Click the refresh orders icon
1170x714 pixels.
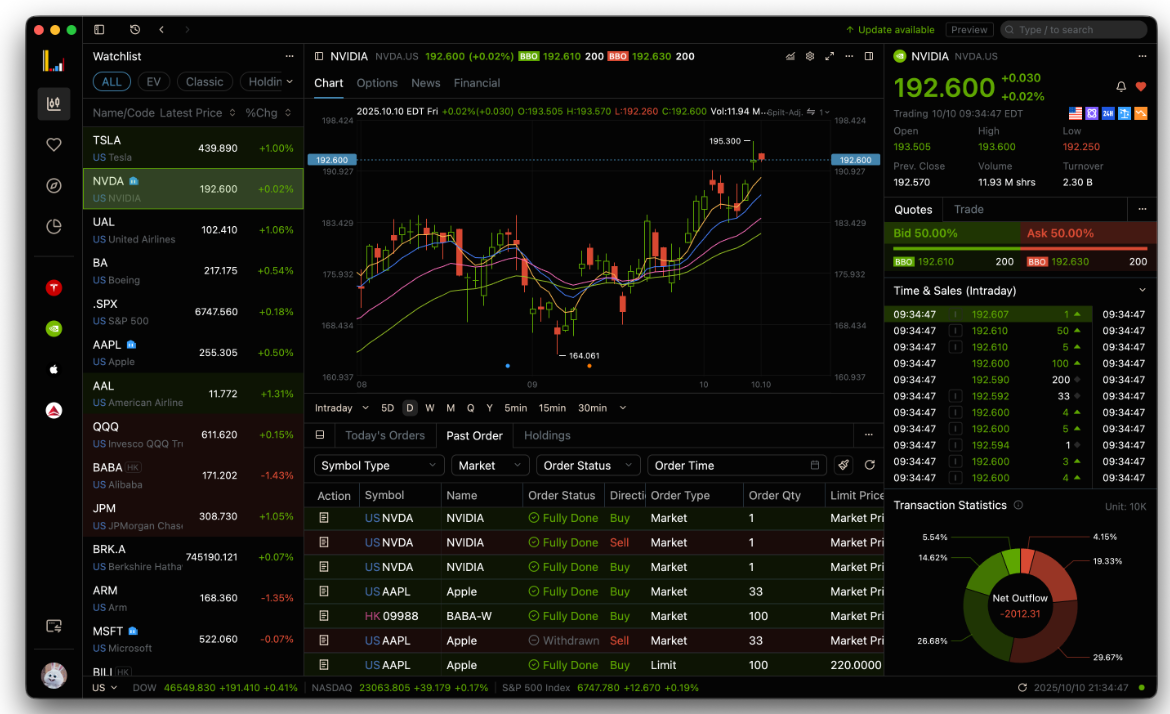tap(869, 465)
